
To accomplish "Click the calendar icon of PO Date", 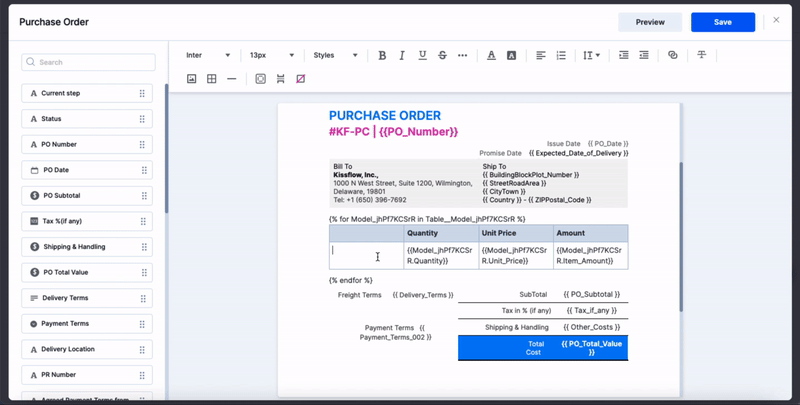I will coord(35,170).
